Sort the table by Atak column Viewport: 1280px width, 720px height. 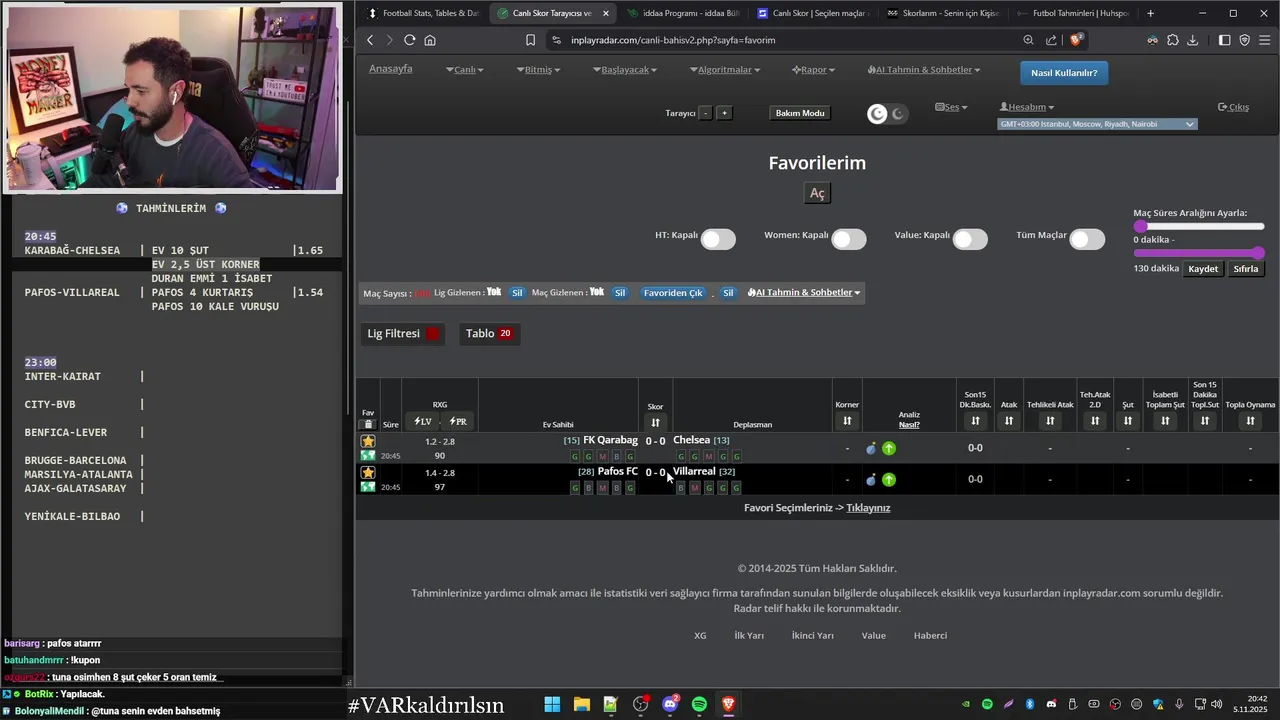1008,421
